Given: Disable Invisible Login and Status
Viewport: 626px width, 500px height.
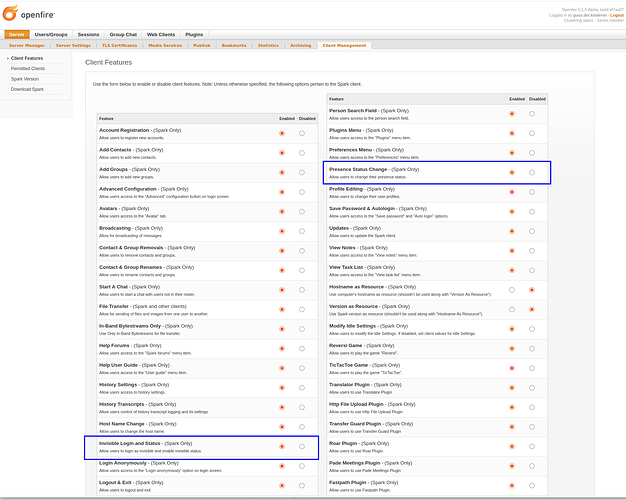Looking at the screenshot, I should tap(302, 446).
